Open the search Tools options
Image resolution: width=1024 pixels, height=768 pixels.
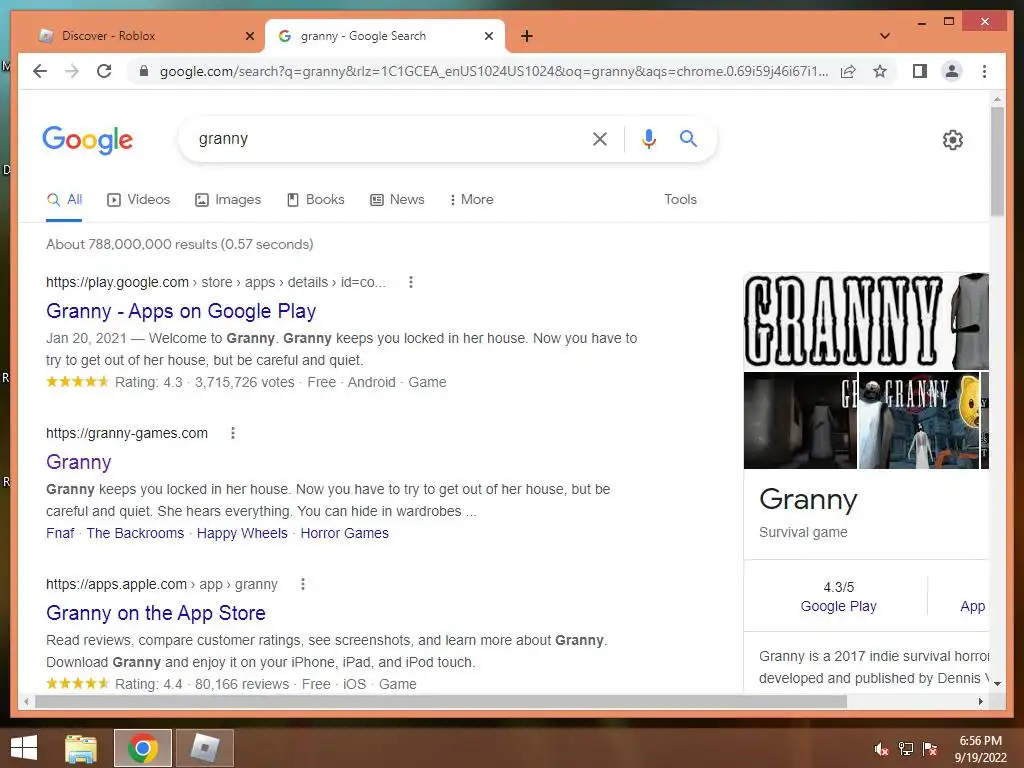pyautogui.click(x=680, y=200)
